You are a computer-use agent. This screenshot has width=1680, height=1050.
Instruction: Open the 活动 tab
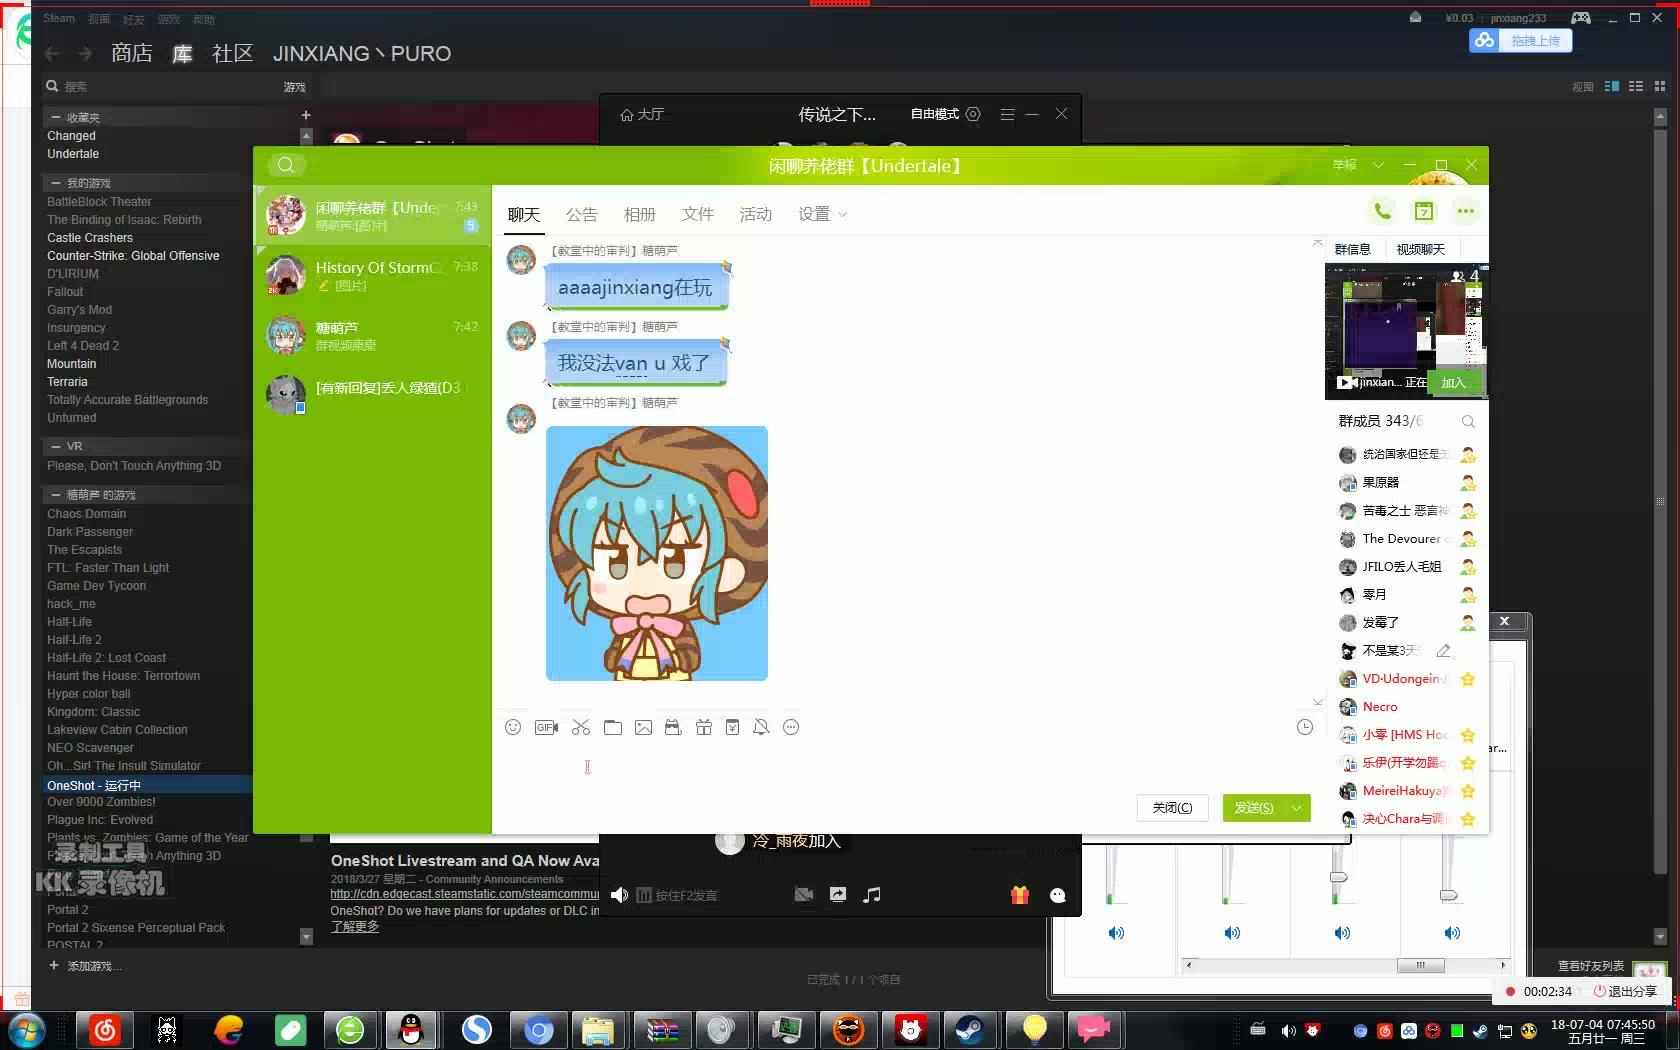click(x=755, y=214)
